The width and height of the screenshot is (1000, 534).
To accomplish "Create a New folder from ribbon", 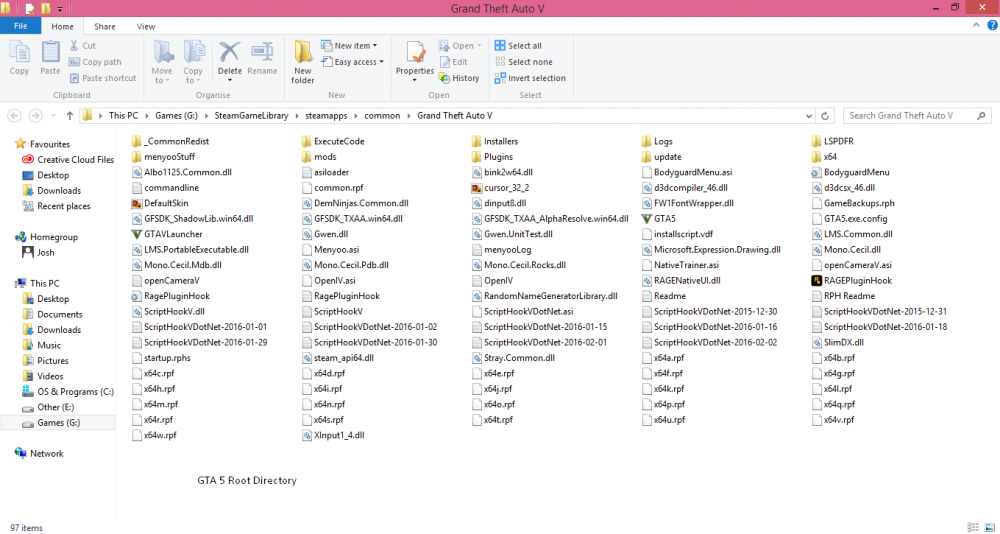I will pos(303,63).
